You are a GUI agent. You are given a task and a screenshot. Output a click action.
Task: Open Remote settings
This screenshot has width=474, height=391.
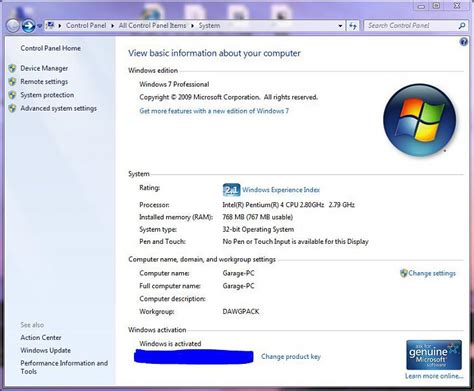44,82
